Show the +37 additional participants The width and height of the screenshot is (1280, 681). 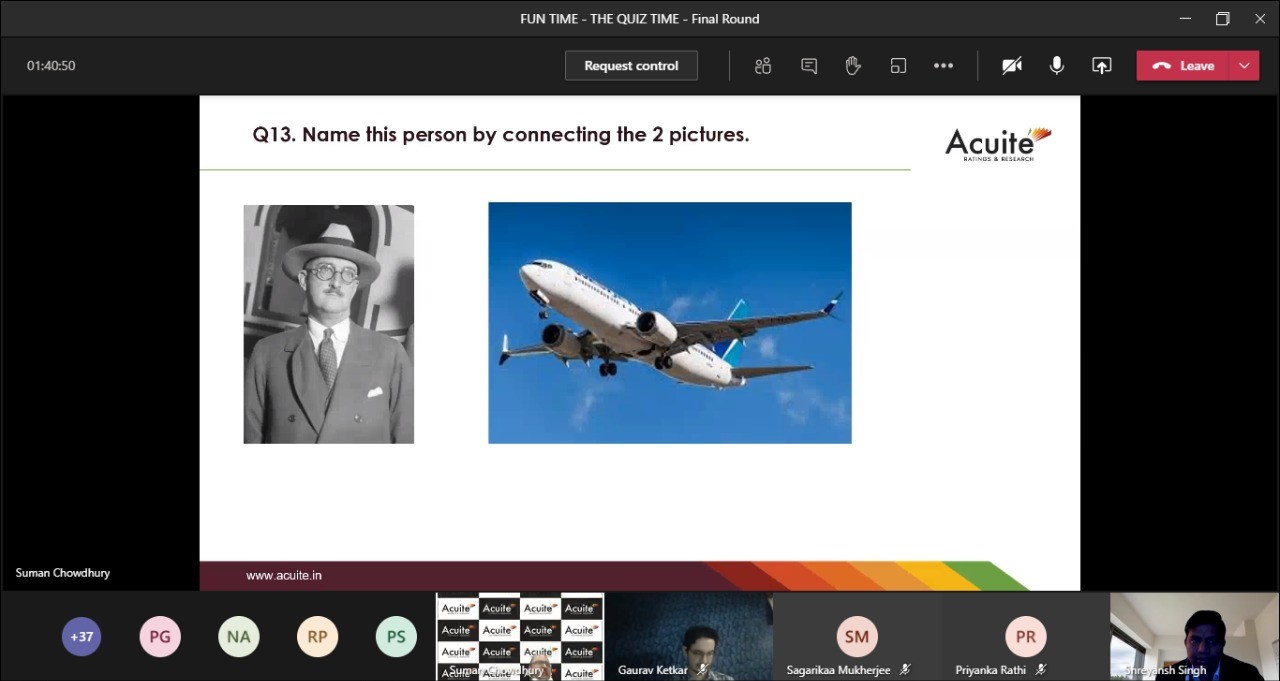pos(81,637)
